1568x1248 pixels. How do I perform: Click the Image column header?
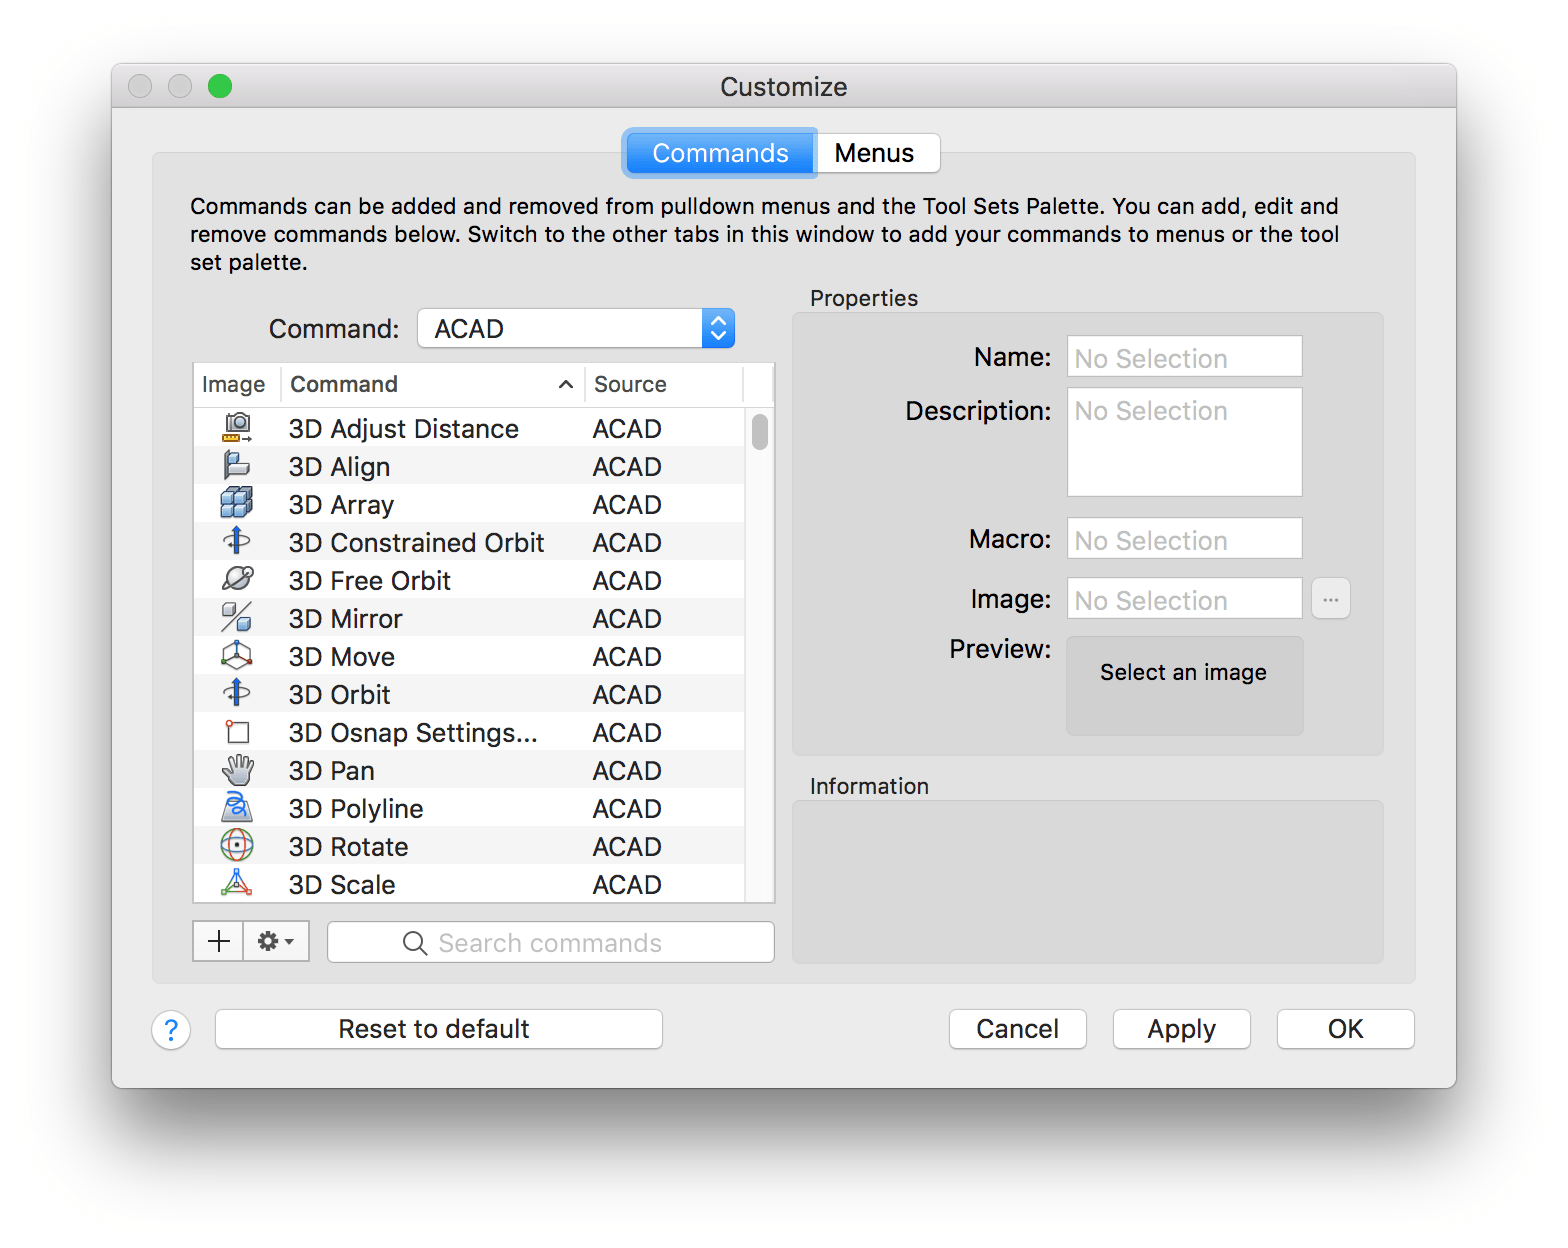(x=234, y=385)
